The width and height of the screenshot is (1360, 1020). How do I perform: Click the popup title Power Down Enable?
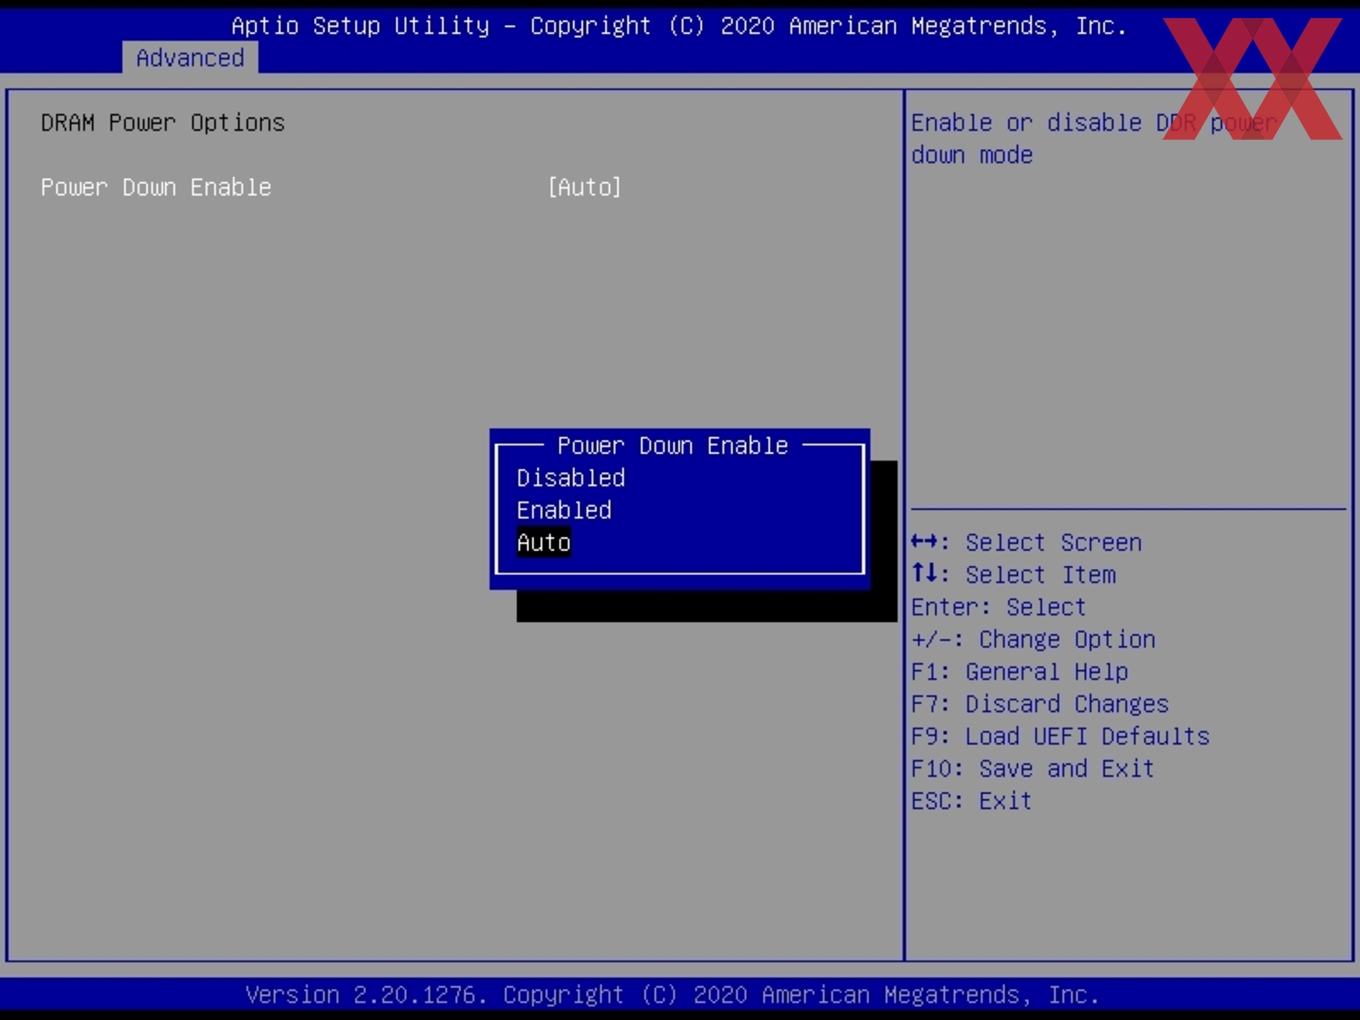(x=673, y=445)
